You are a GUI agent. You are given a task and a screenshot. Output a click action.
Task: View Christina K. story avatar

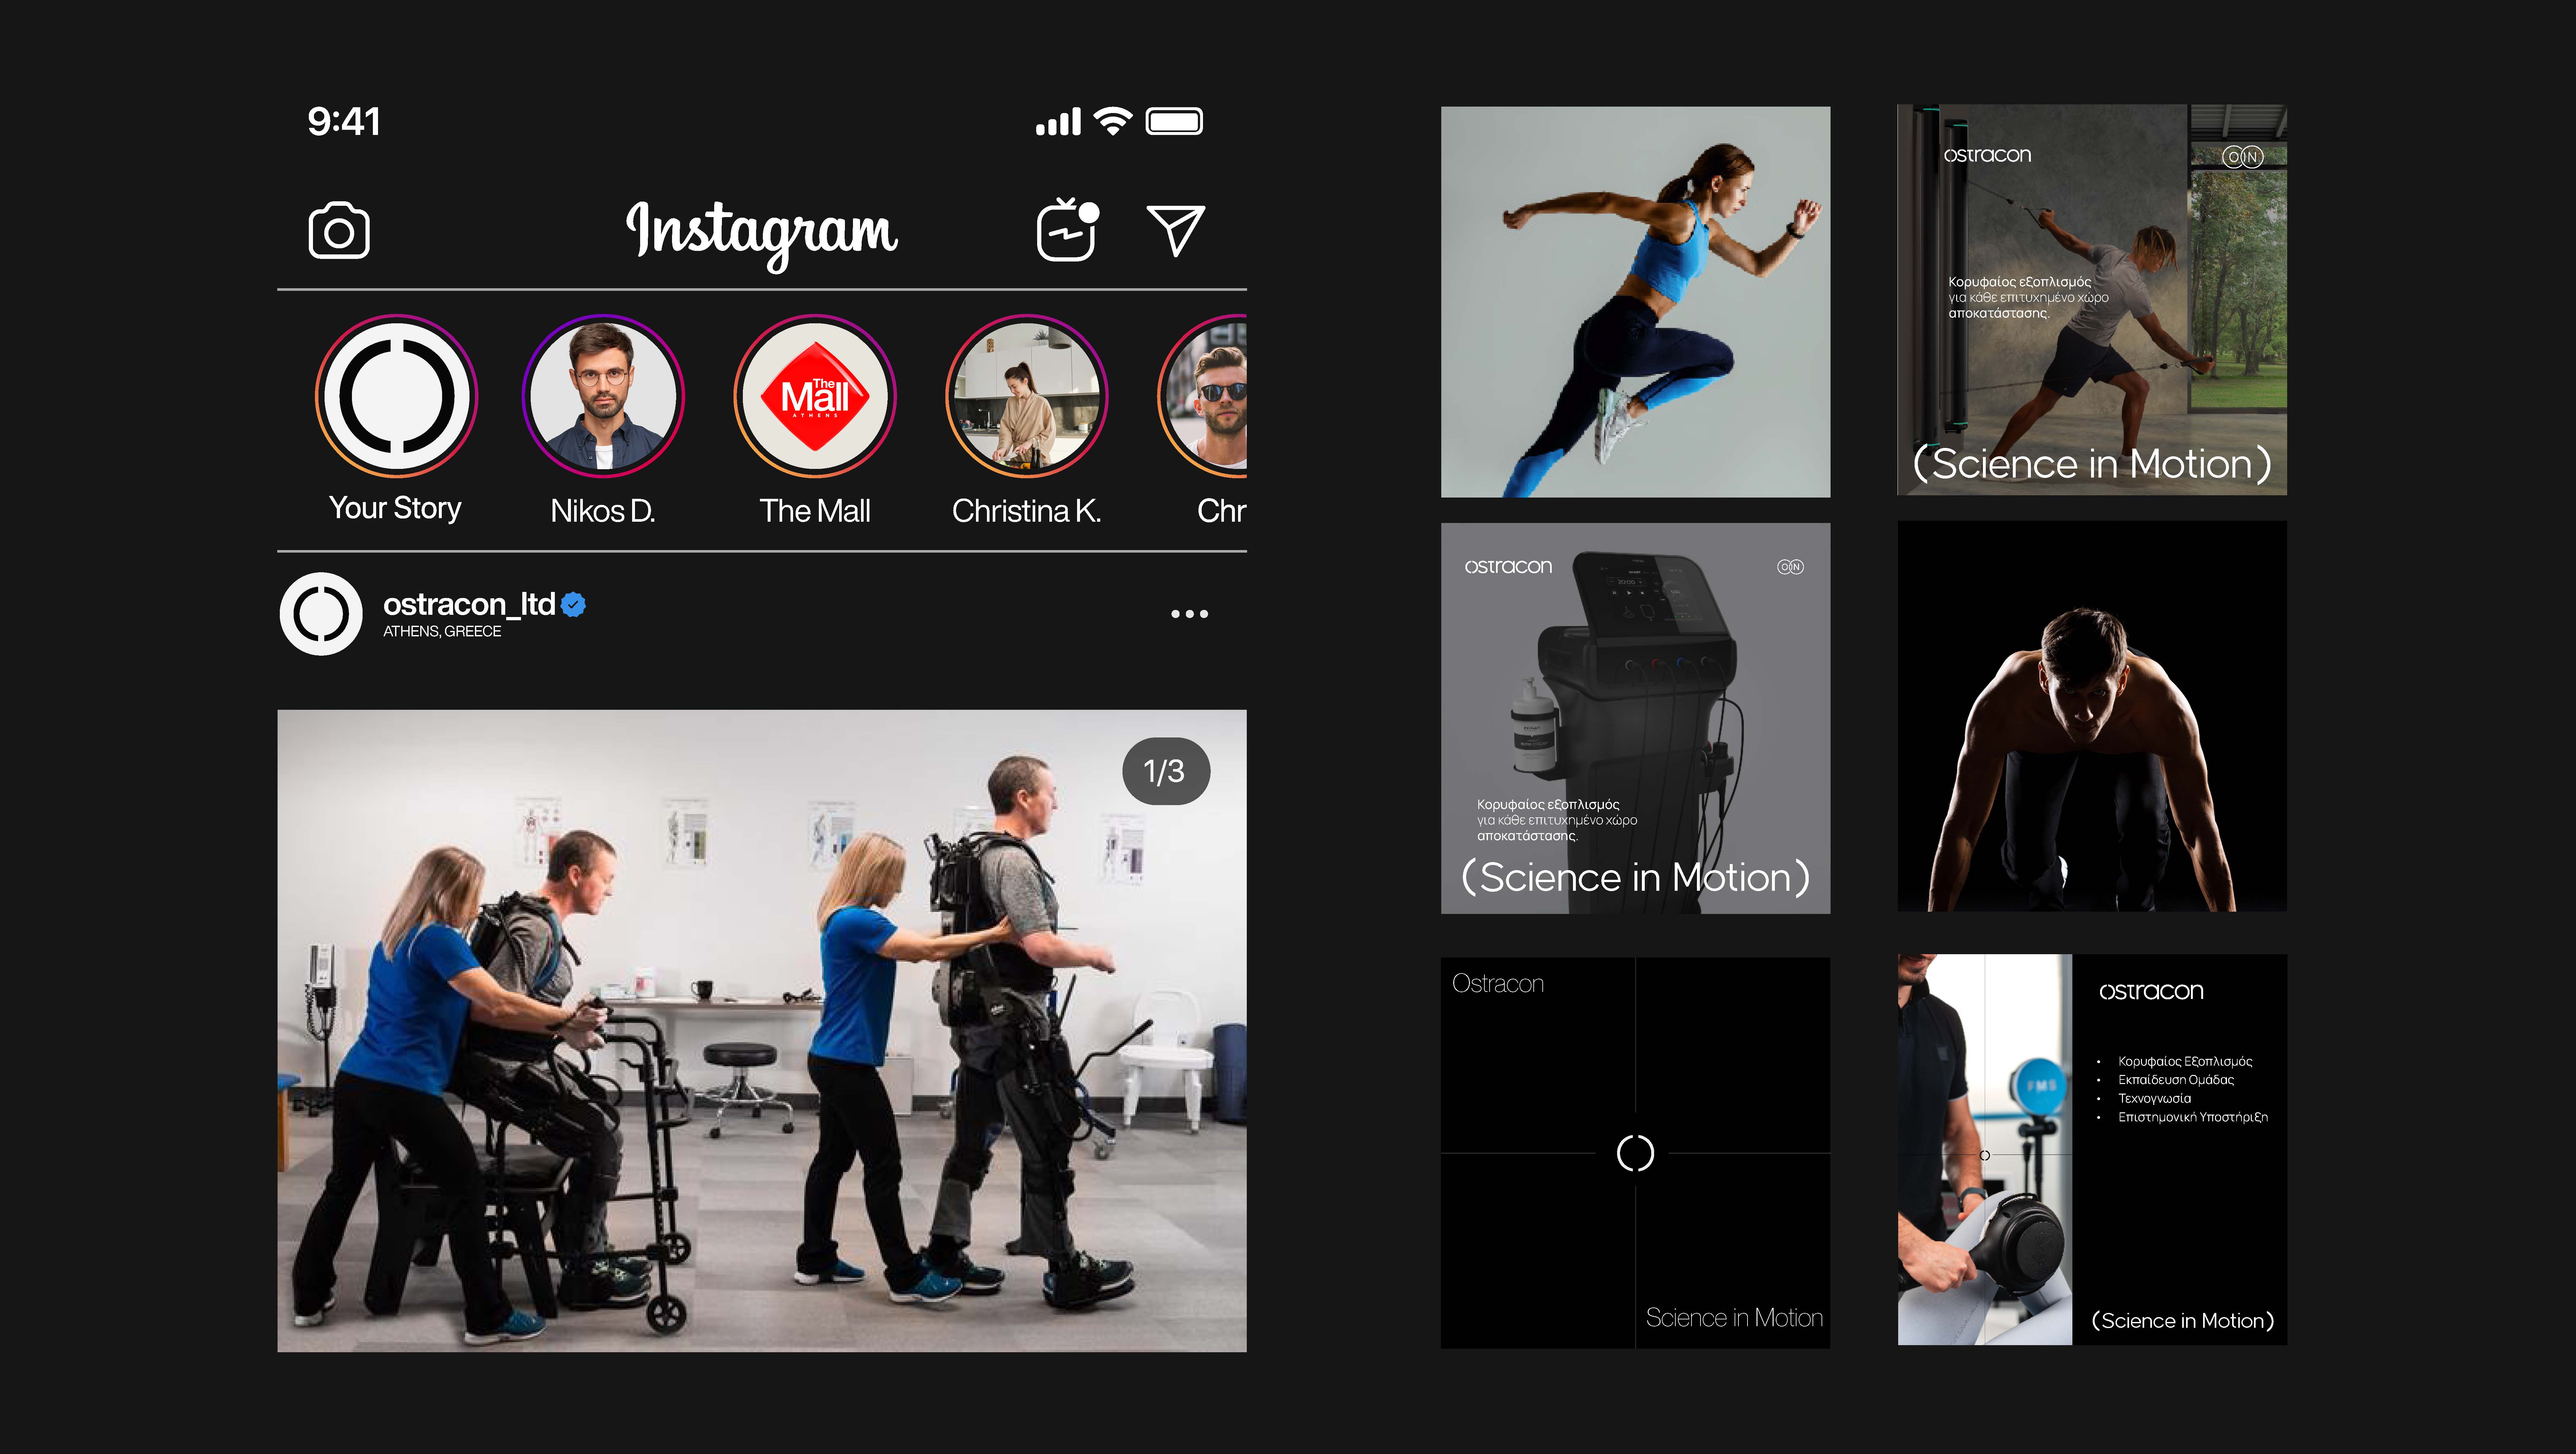(x=1027, y=396)
